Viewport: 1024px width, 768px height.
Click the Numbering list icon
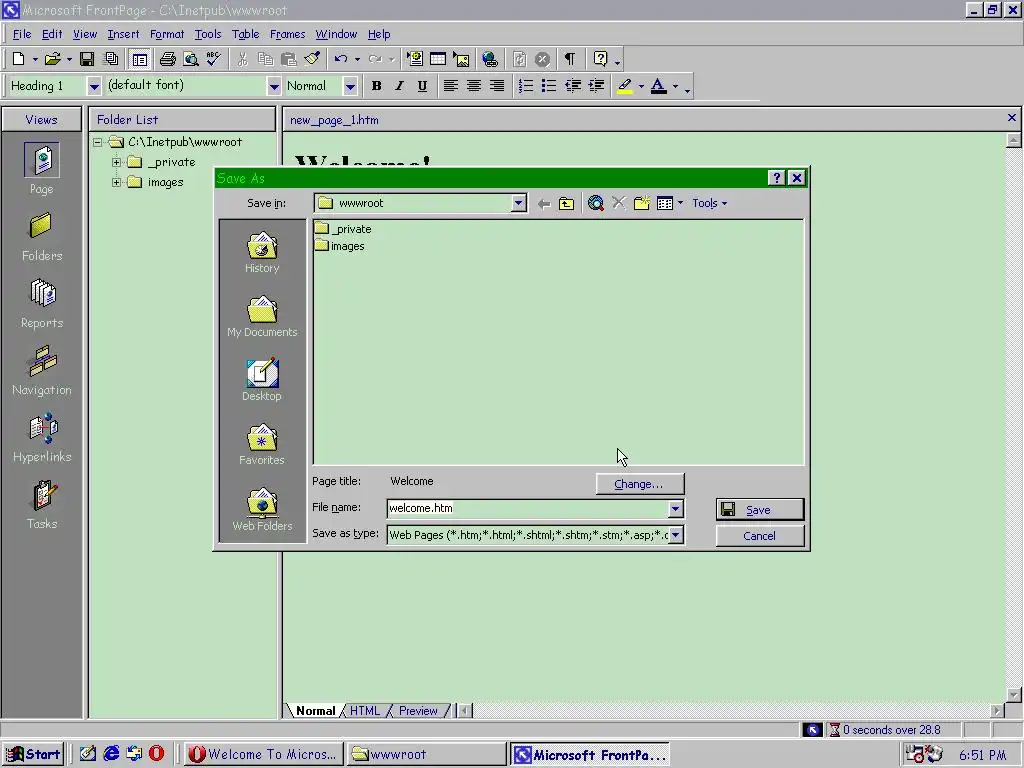(526, 86)
